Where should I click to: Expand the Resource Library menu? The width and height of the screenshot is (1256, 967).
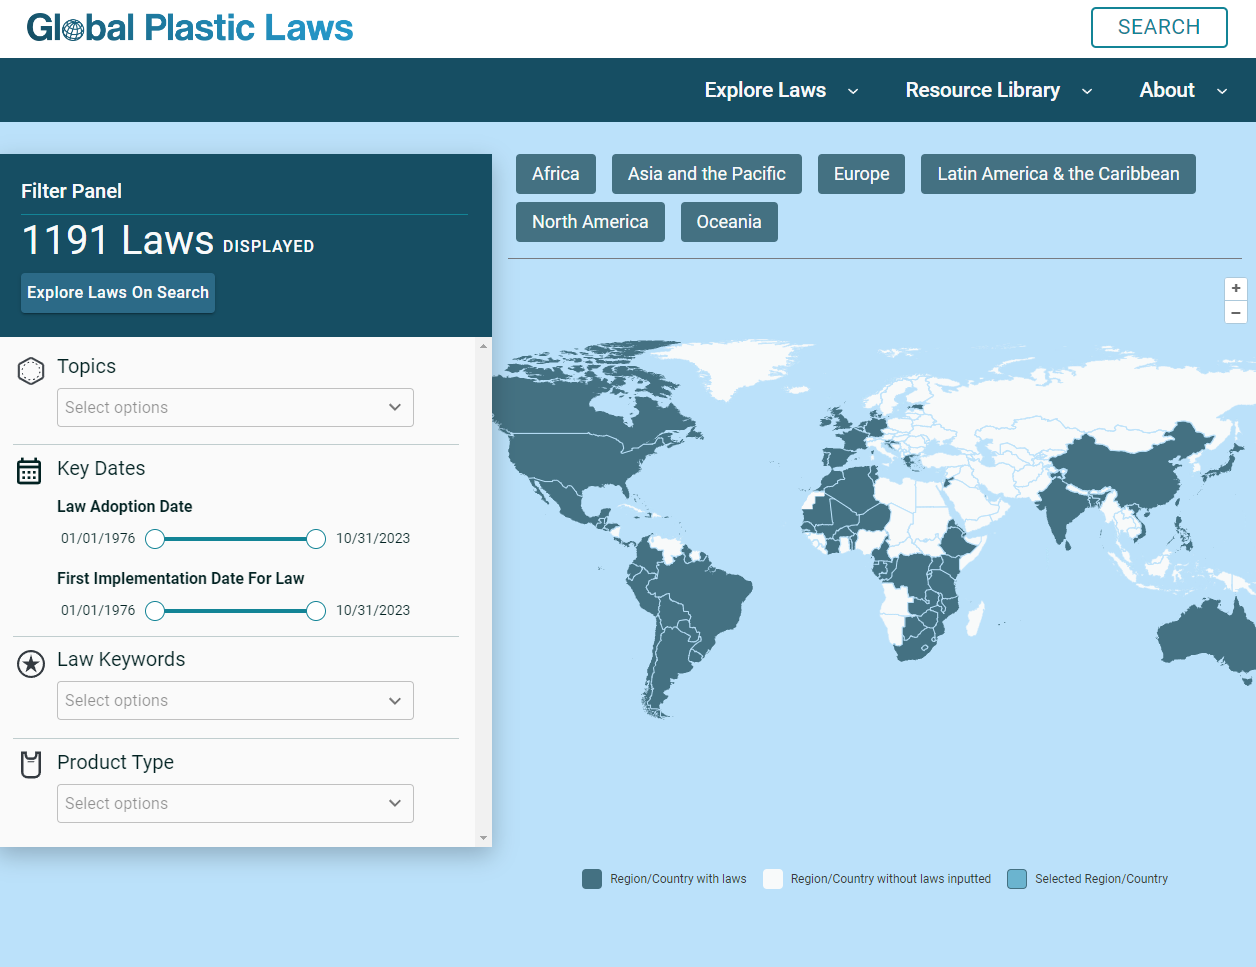(x=997, y=90)
